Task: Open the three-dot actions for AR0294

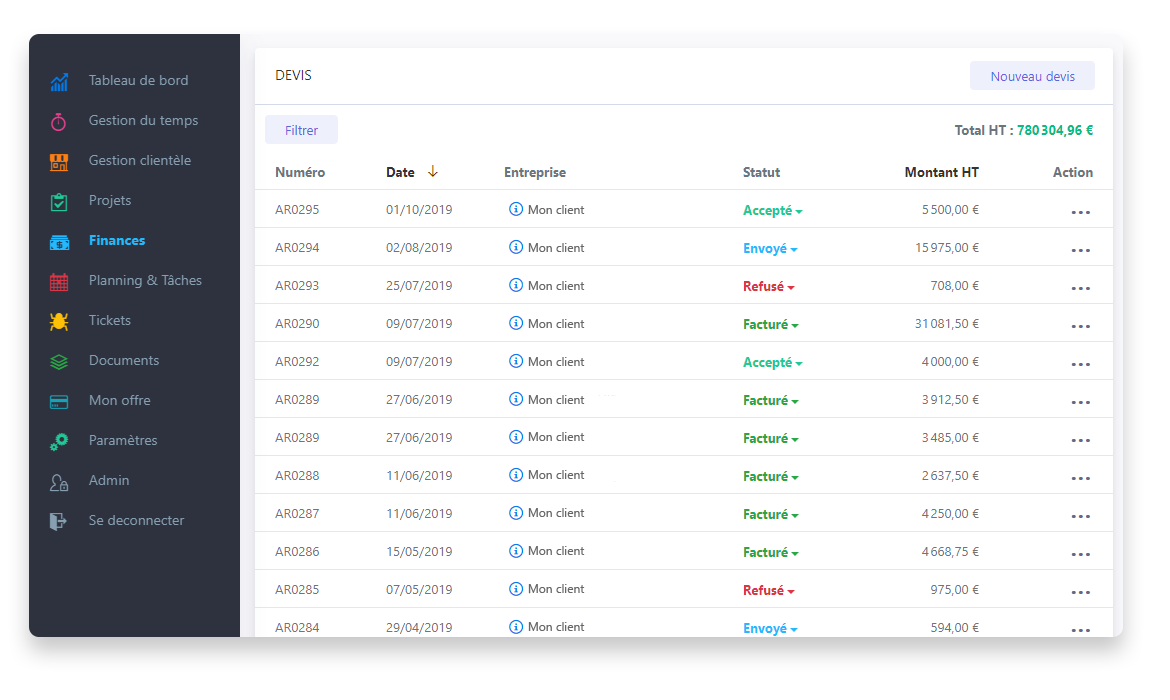Action: pyautogui.click(x=1080, y=251)
